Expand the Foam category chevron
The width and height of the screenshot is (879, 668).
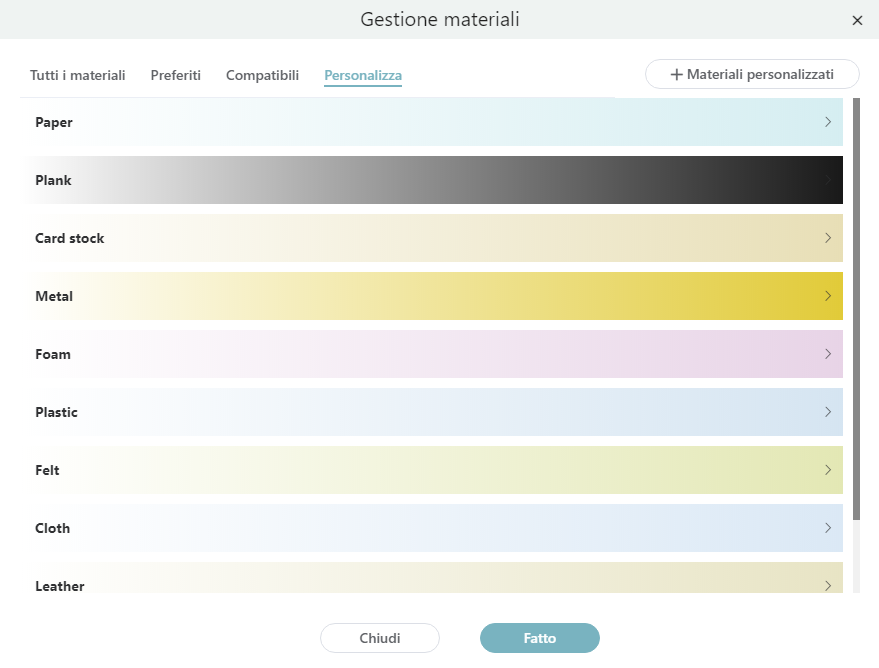828,354
